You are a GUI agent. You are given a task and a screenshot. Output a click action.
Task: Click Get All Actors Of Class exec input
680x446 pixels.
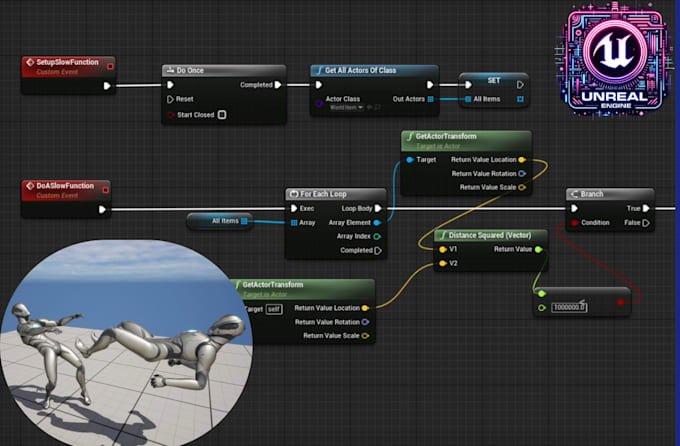(319, 85)
